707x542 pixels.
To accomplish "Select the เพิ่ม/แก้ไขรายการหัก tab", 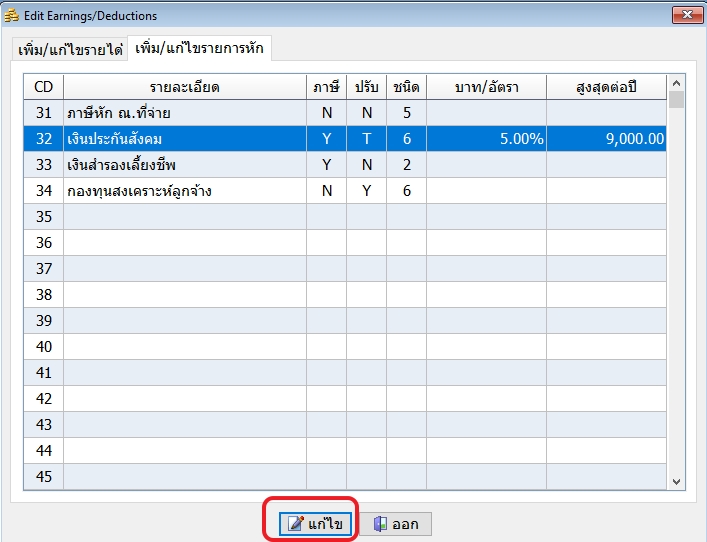I will [x=198, y=49].
